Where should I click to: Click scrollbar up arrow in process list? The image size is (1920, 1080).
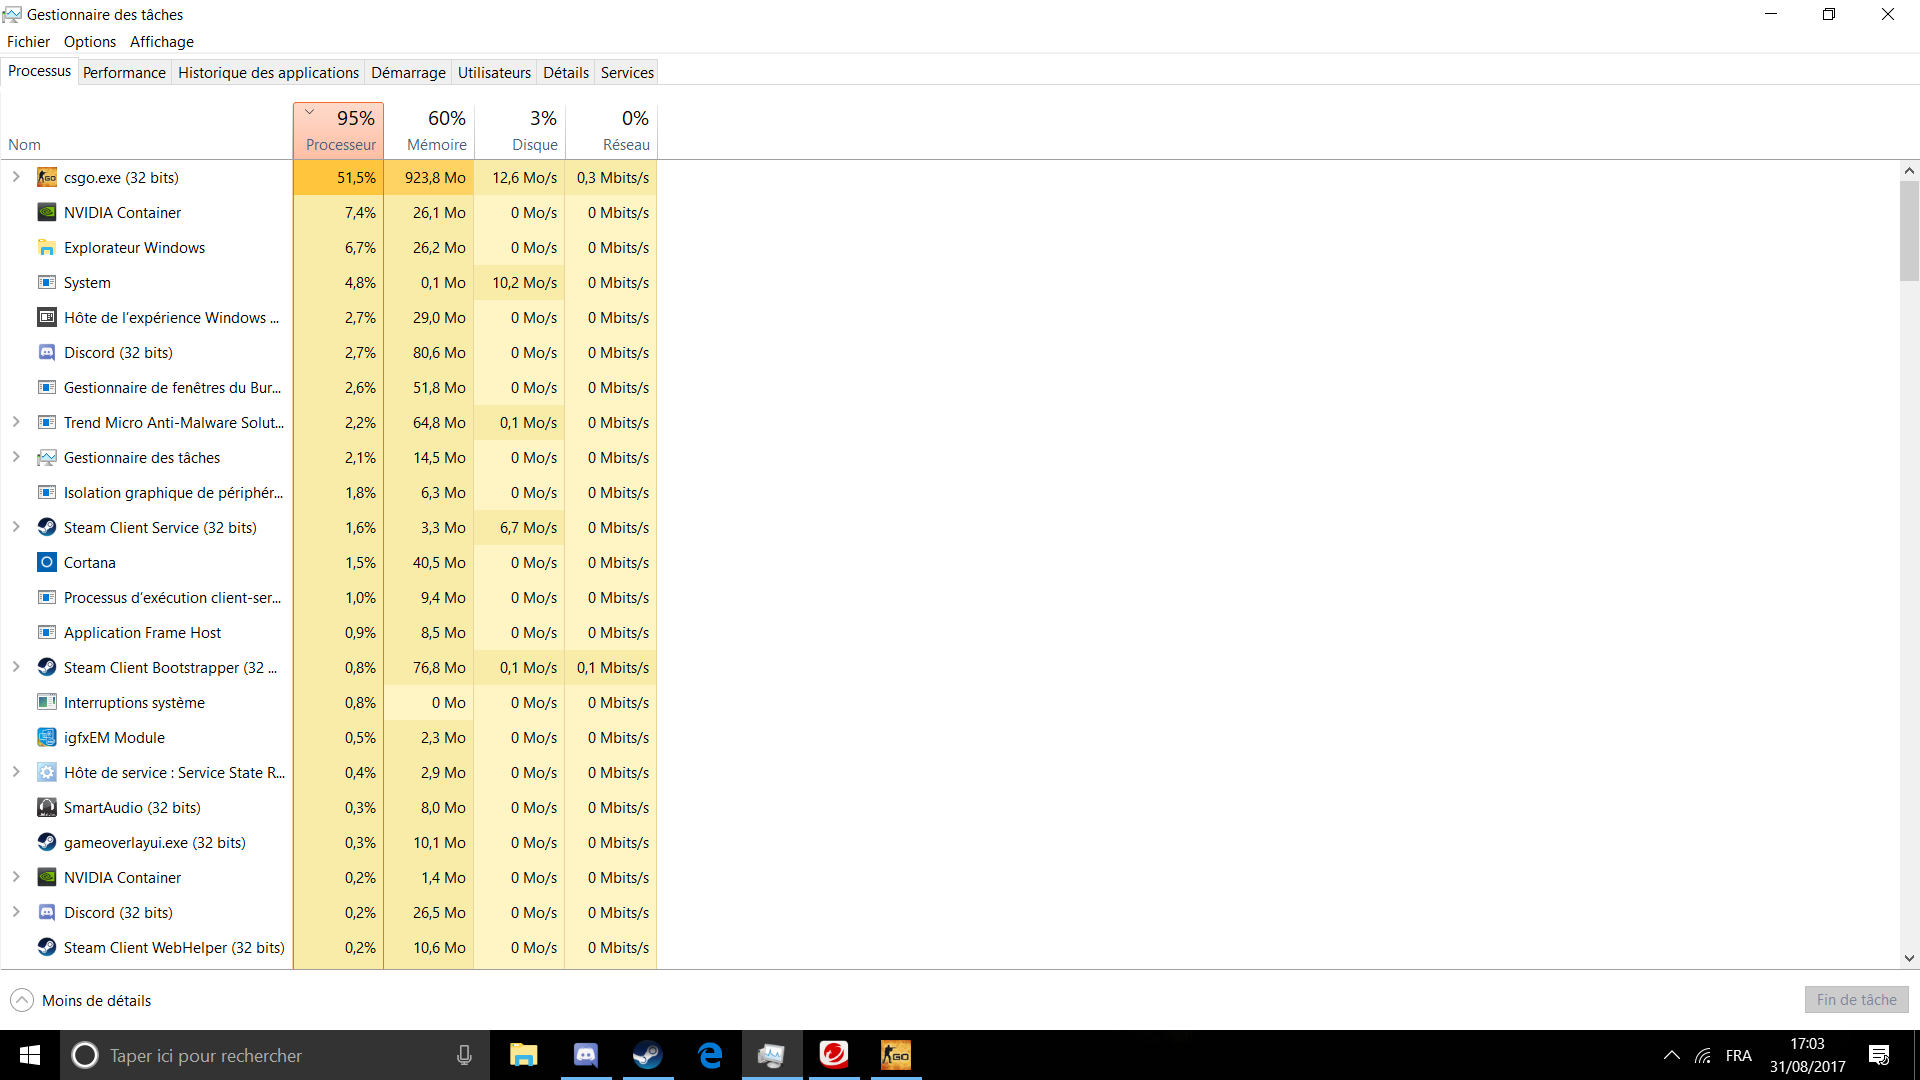[1909, 171]
